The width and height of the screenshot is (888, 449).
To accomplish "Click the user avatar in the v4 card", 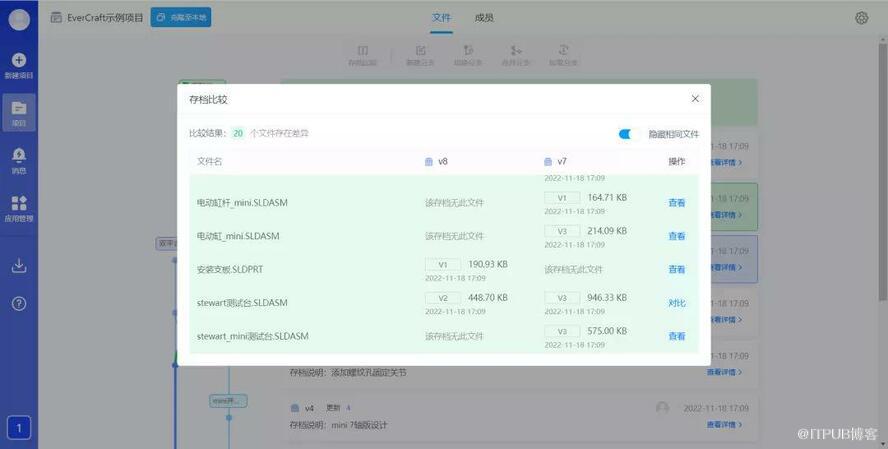I will pyautogui.click(x=662, y=408).
